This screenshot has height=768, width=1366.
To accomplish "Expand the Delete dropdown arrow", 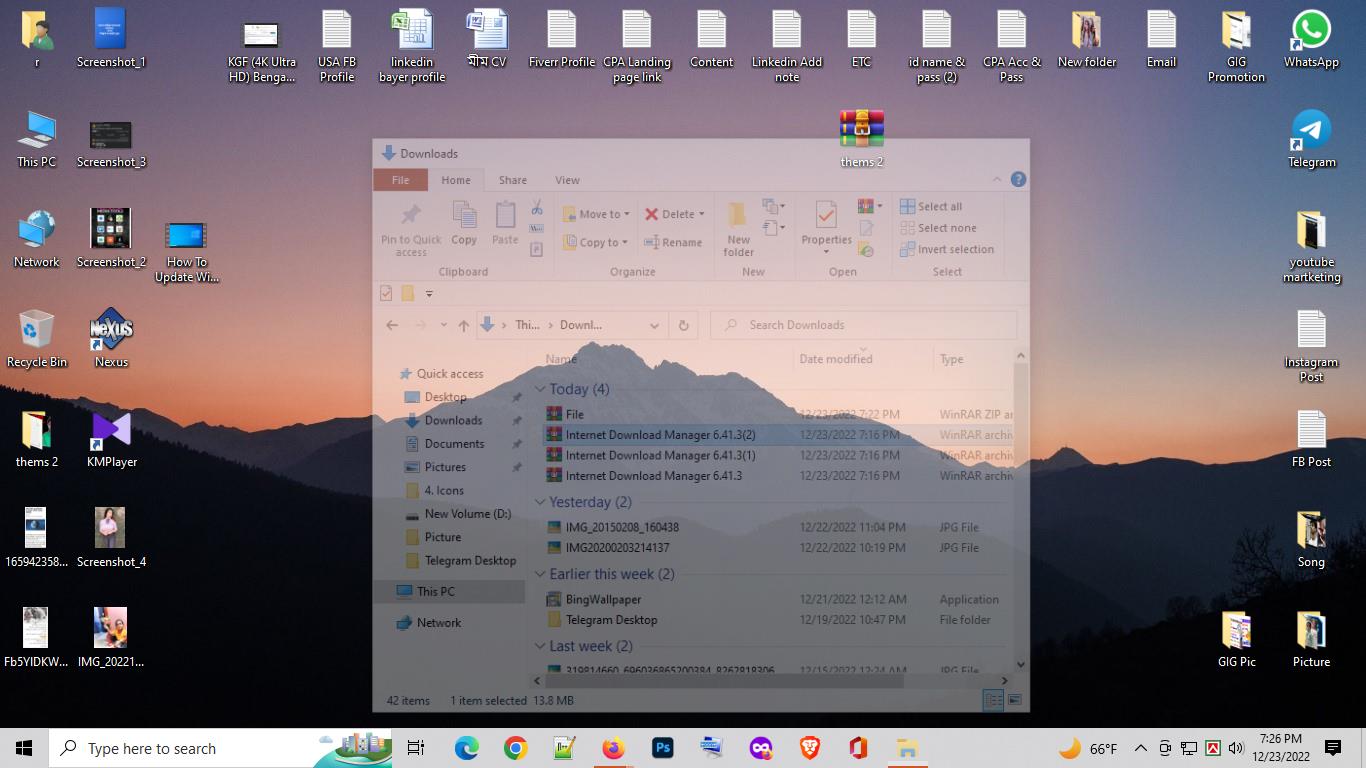I will pyautogui.click(x=702, y=214).
